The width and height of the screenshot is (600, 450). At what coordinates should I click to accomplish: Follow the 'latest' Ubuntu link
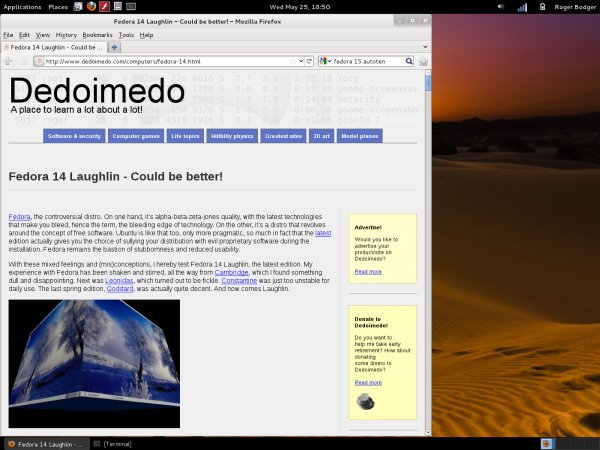click(323, 233)
